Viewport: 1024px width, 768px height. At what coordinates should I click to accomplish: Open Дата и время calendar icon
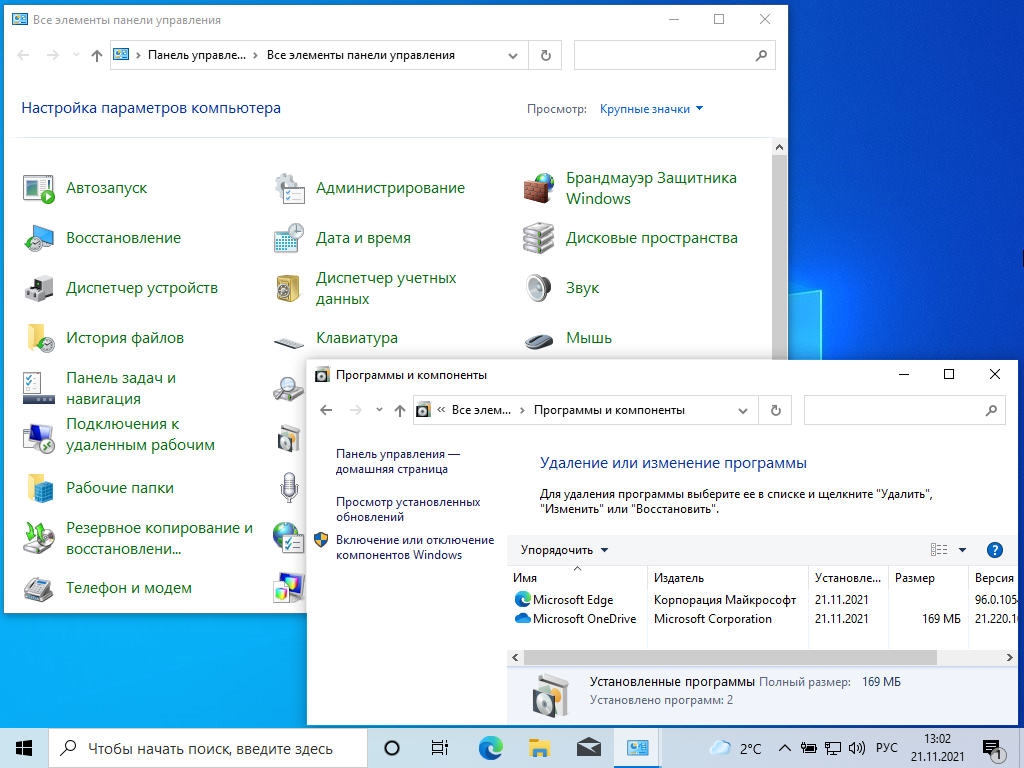coord(289,238)
